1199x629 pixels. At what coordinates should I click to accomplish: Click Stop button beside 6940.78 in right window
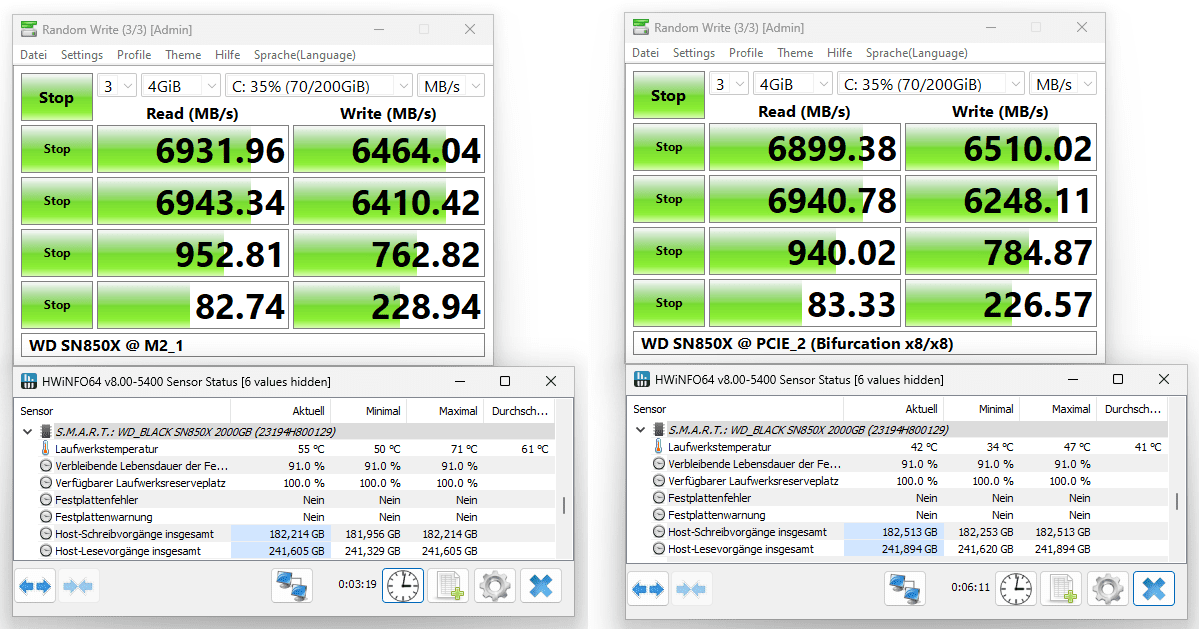668,199
